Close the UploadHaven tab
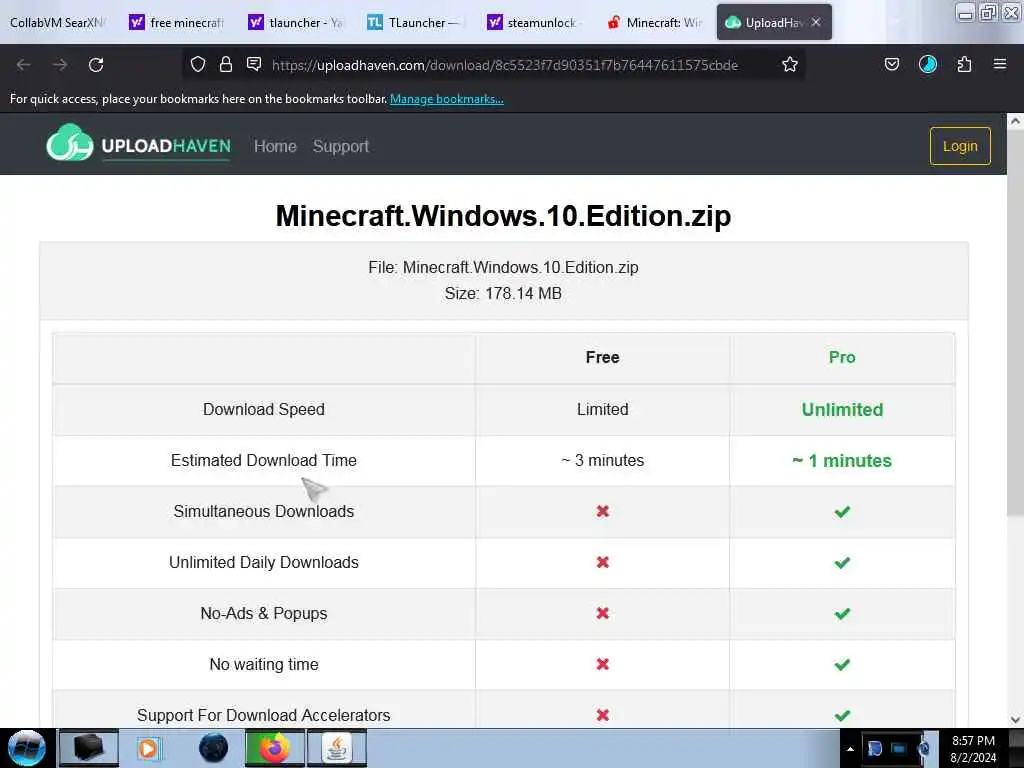Screen dimensions: 1024x768 (x=816, y=22)
